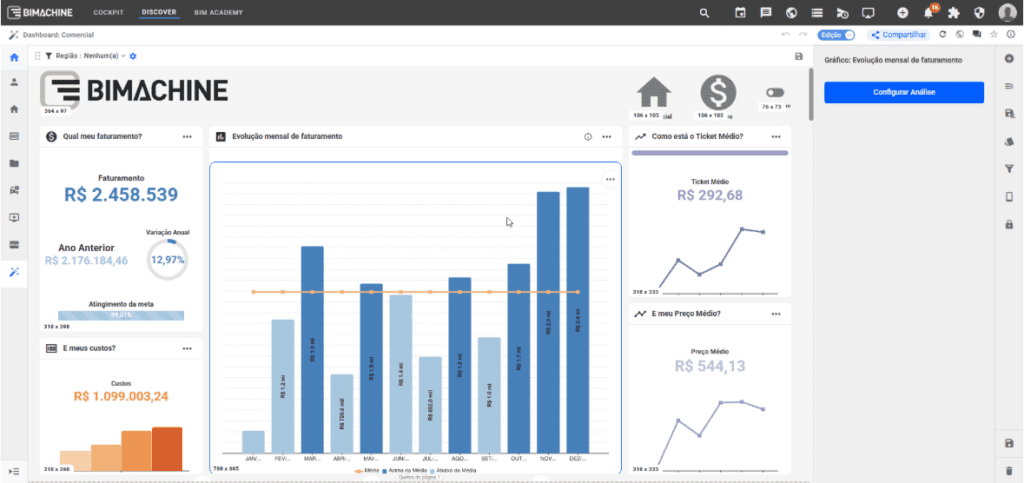Screen dimensions: 1024x483
Task: Click the lock icon in right sidebar
Action: click(x=1009, y=223)
